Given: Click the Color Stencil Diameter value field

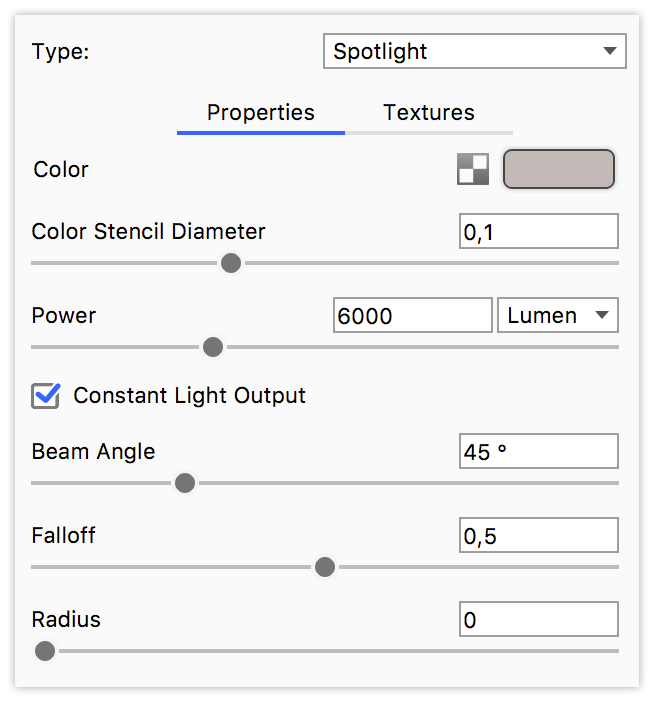Looking at the screenshot, I should point(538,232).
